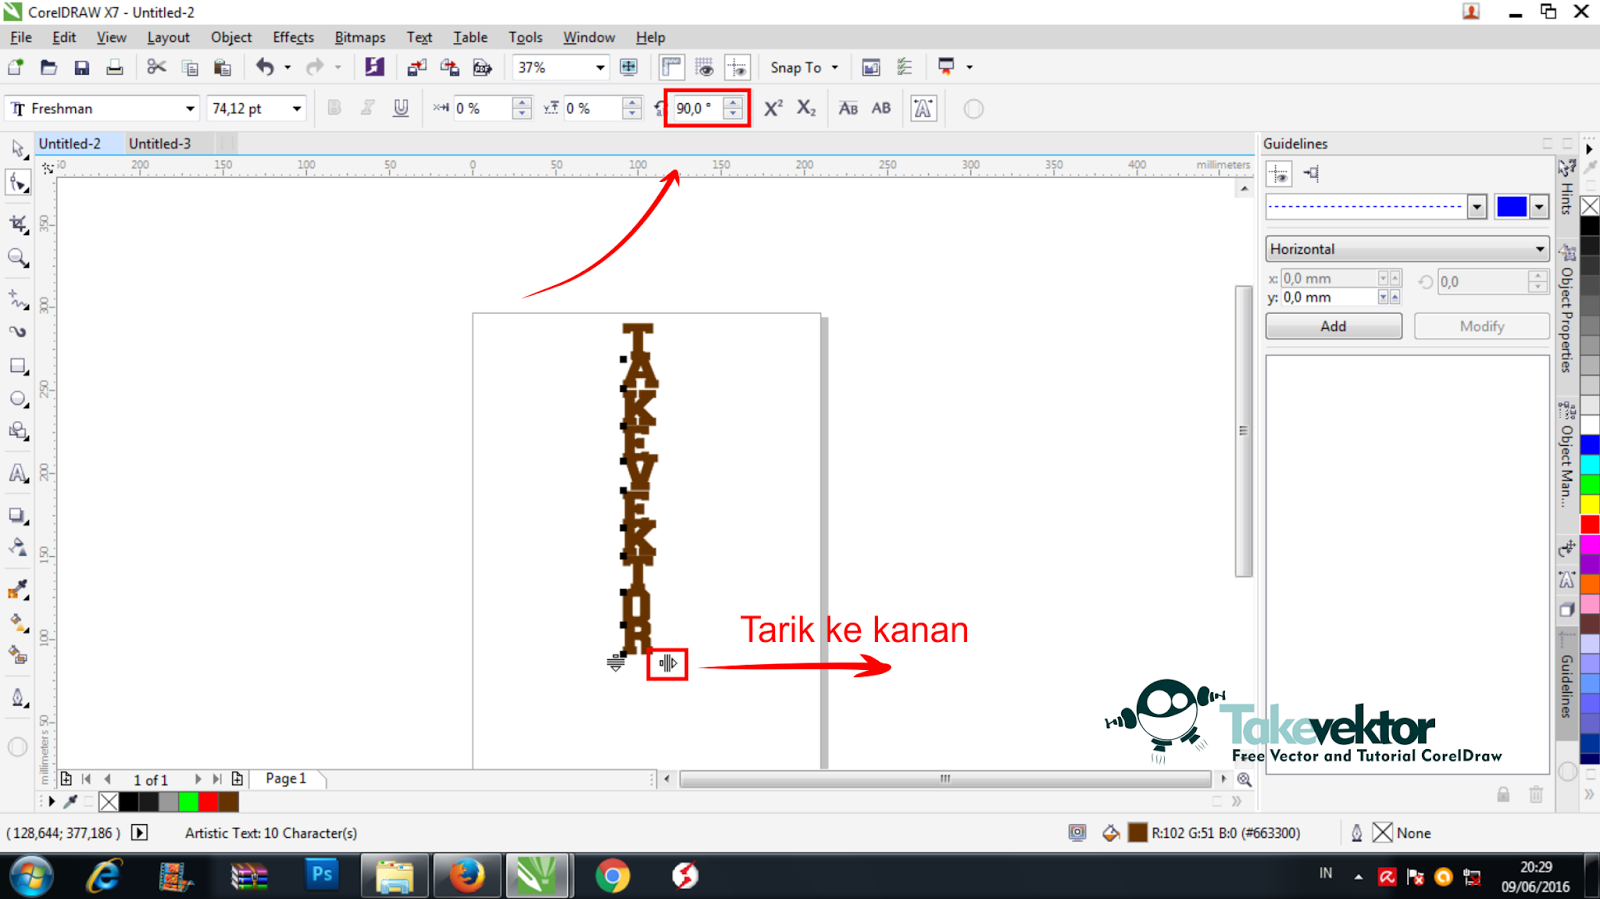The width and height of the screenshot is (1600, 899).
Task: Toggle All Caps formatting
Action: pyautogui.click(x=881, y=108)
